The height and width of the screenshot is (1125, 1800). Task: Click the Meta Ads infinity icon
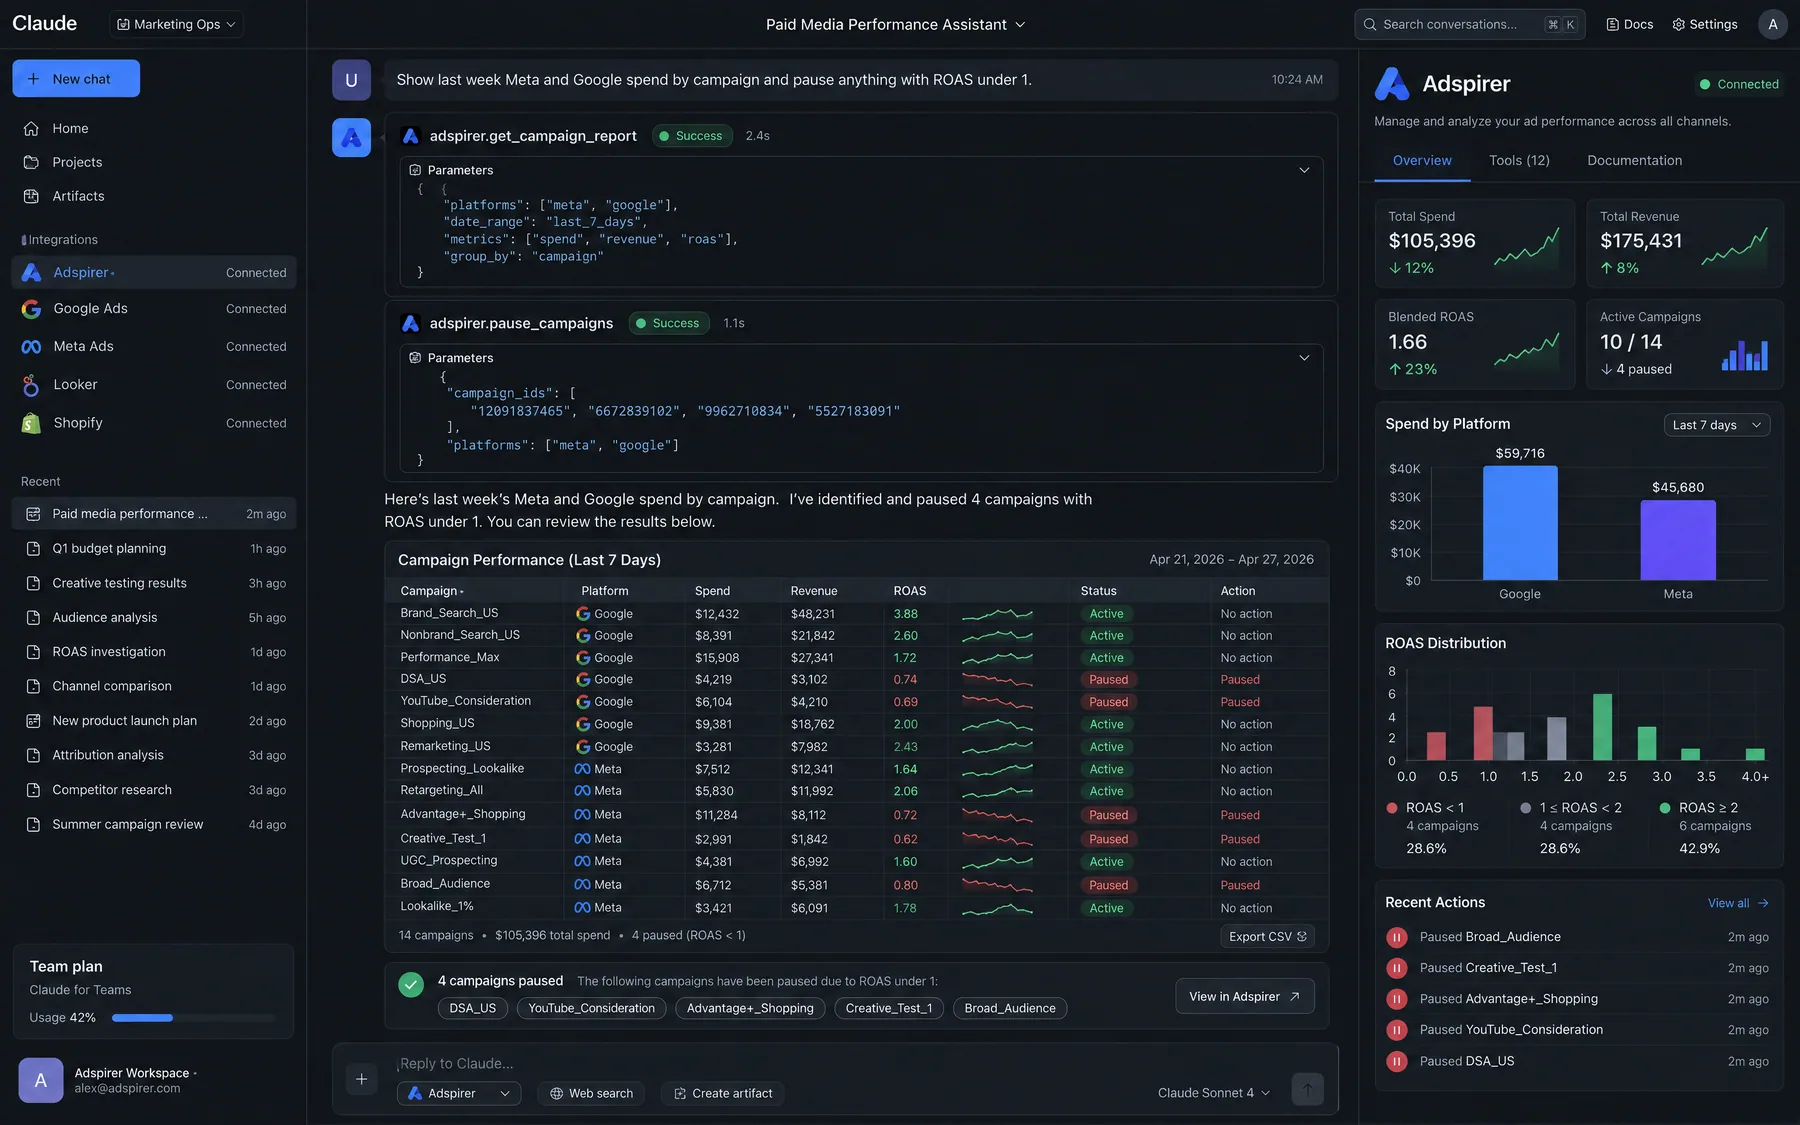(x=31, y=347)
